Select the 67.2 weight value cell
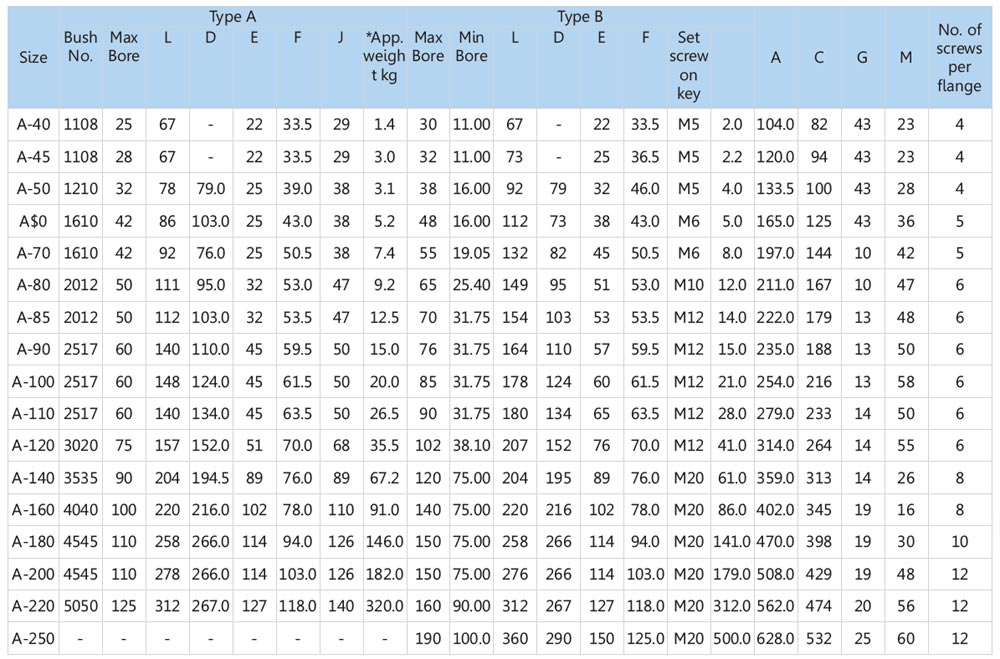This screenshot has height=659, width=1000. point(383,478)
